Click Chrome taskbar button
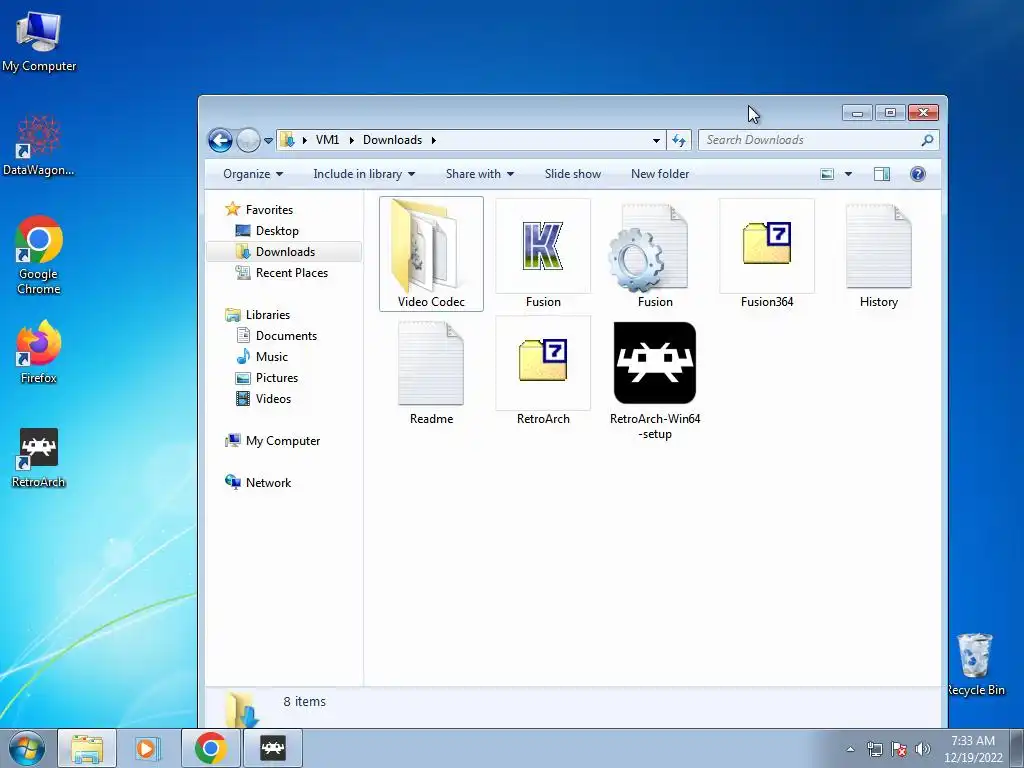 pos(210,748)
